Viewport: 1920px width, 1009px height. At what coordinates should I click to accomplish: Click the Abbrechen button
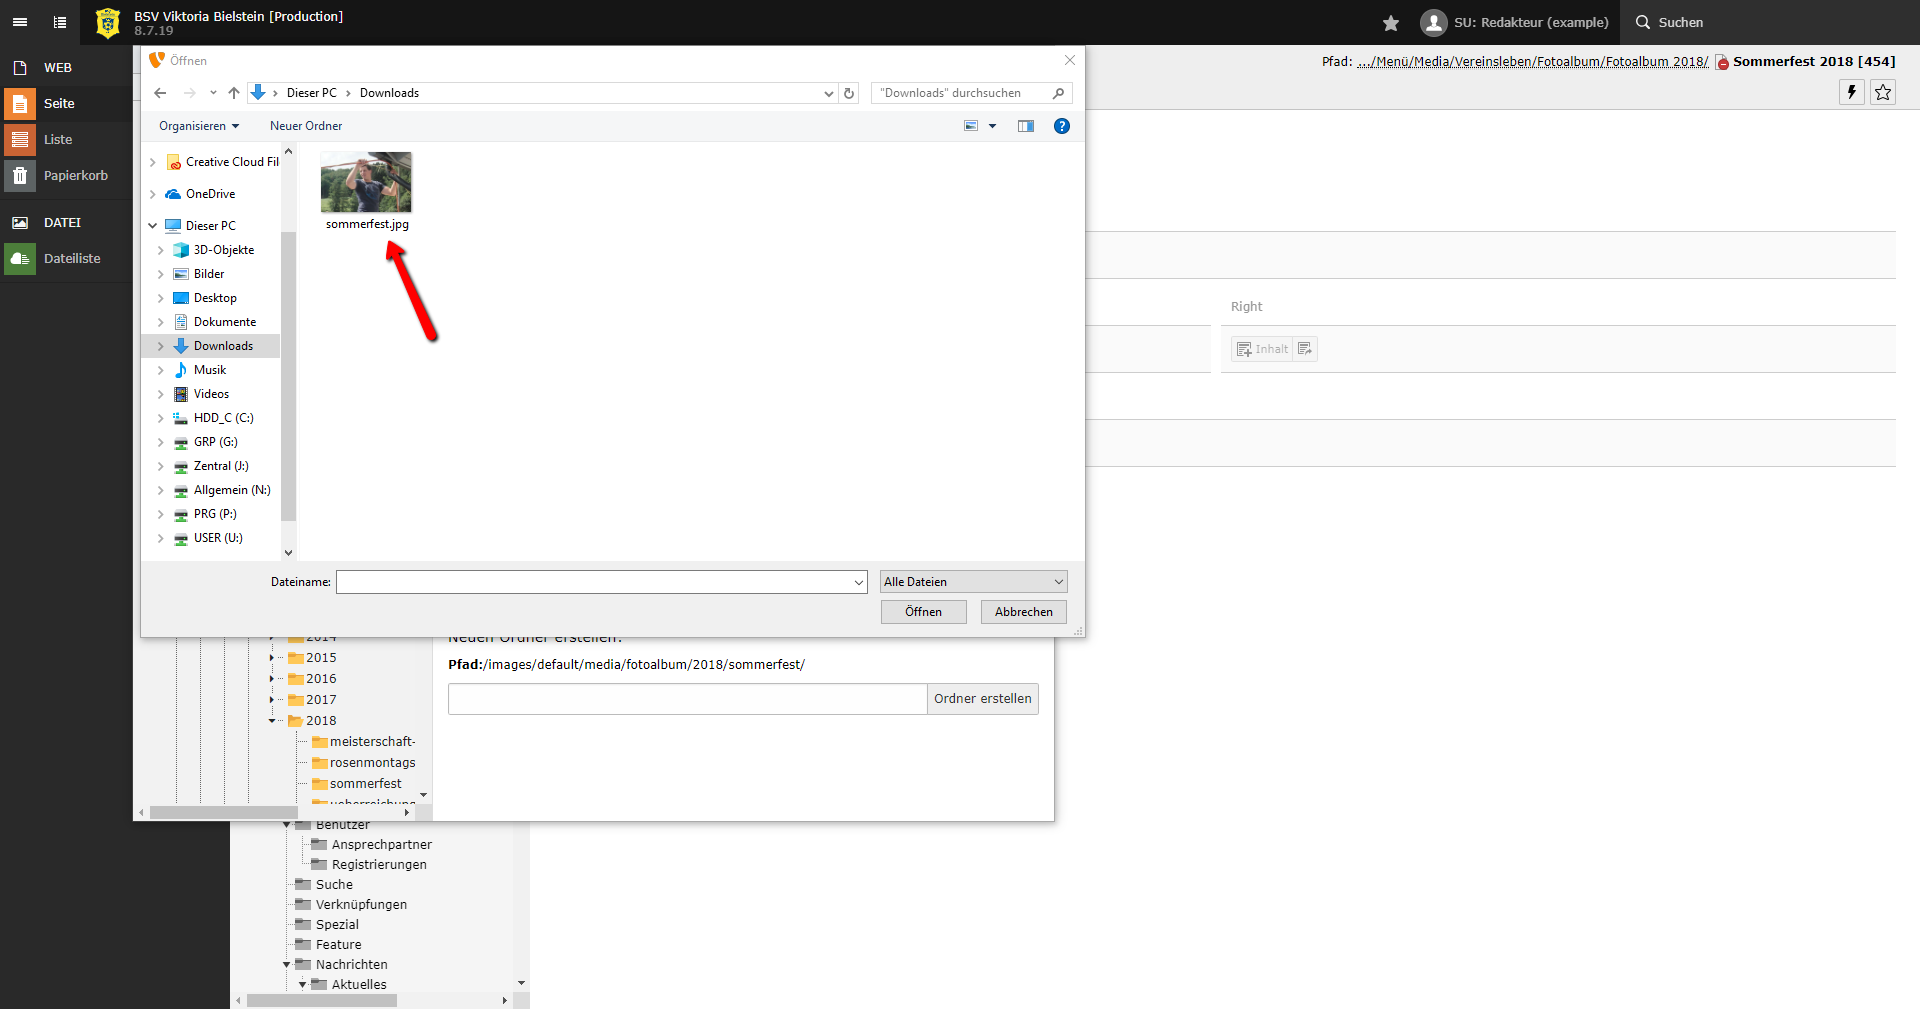[1023, 612]
